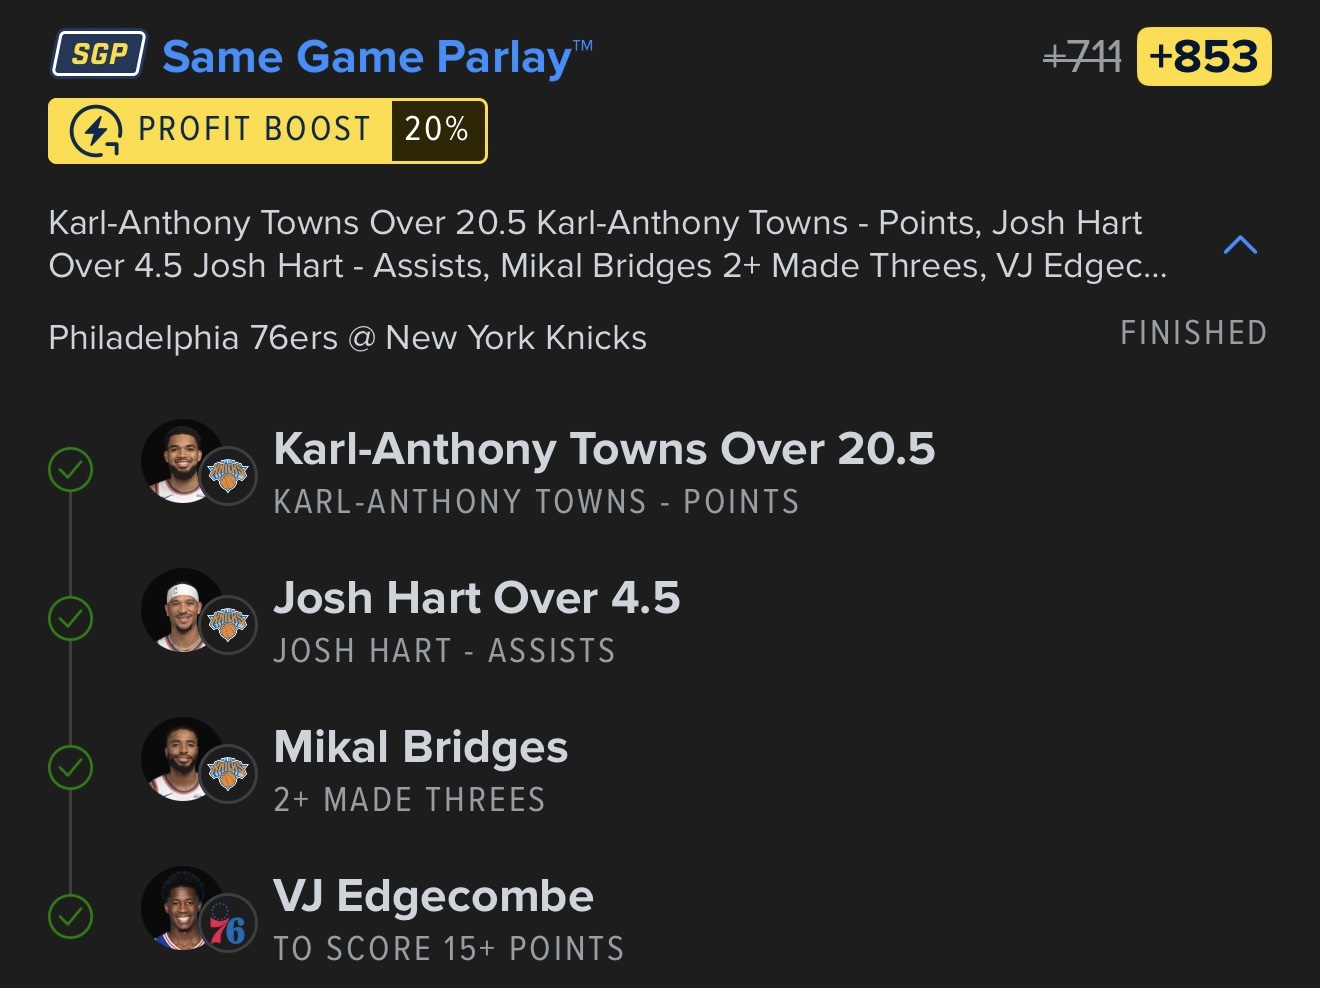This screenshot has width=1320, height=988.
Task: Click Knicks logo beside Josh Hart
Action: (228, 624)
